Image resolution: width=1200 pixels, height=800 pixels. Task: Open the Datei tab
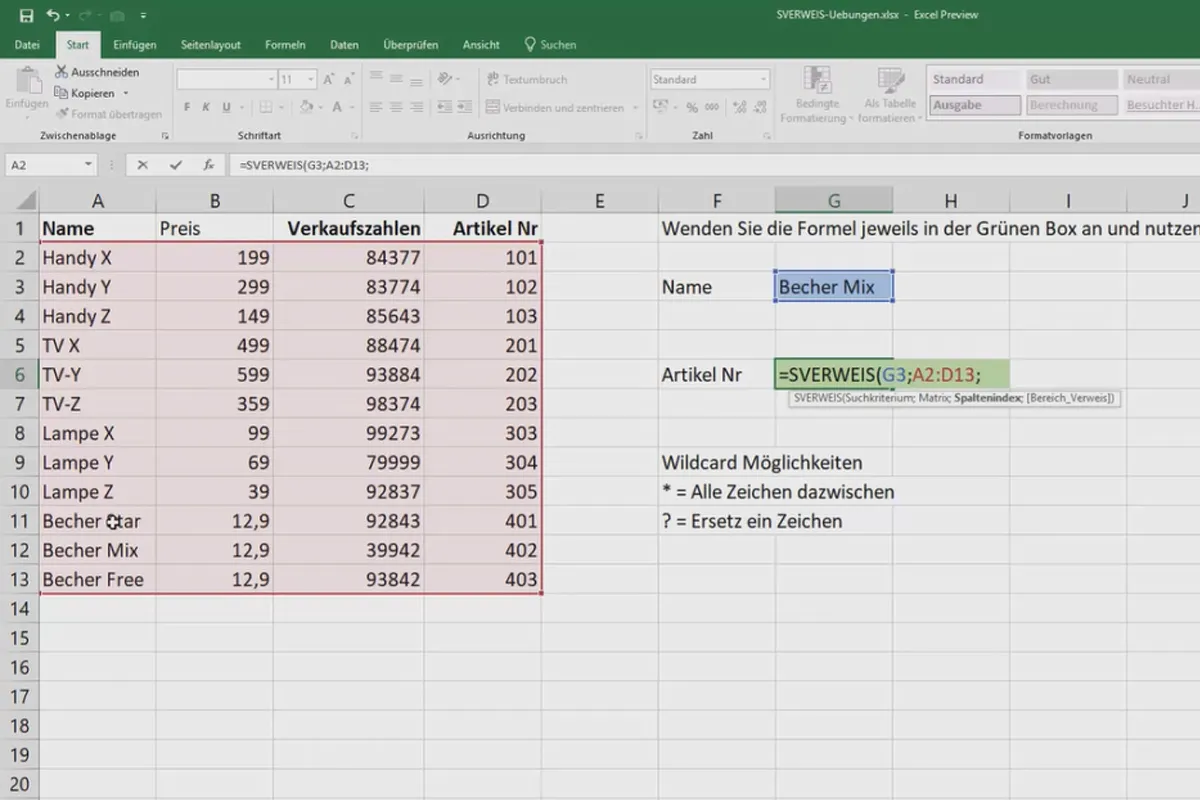tap(27, 45)
